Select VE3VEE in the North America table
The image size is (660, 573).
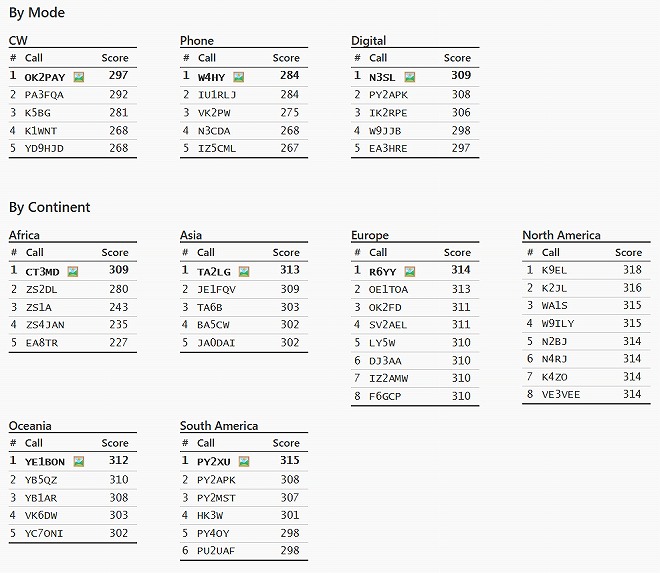click(561, 395)
